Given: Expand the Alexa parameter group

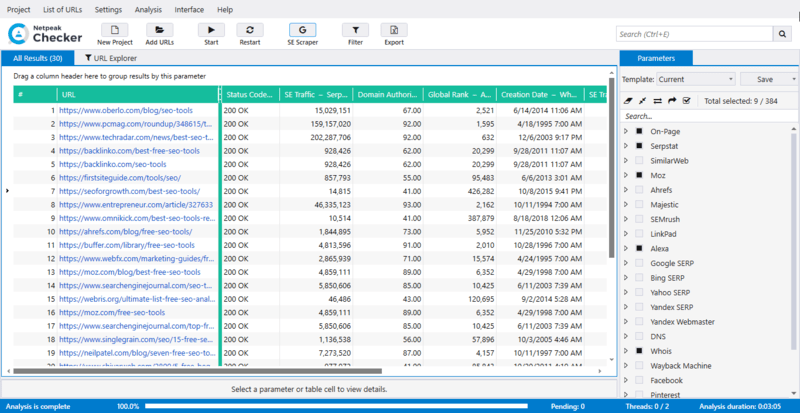Looking at the screenshot, I should click(626, 248).
